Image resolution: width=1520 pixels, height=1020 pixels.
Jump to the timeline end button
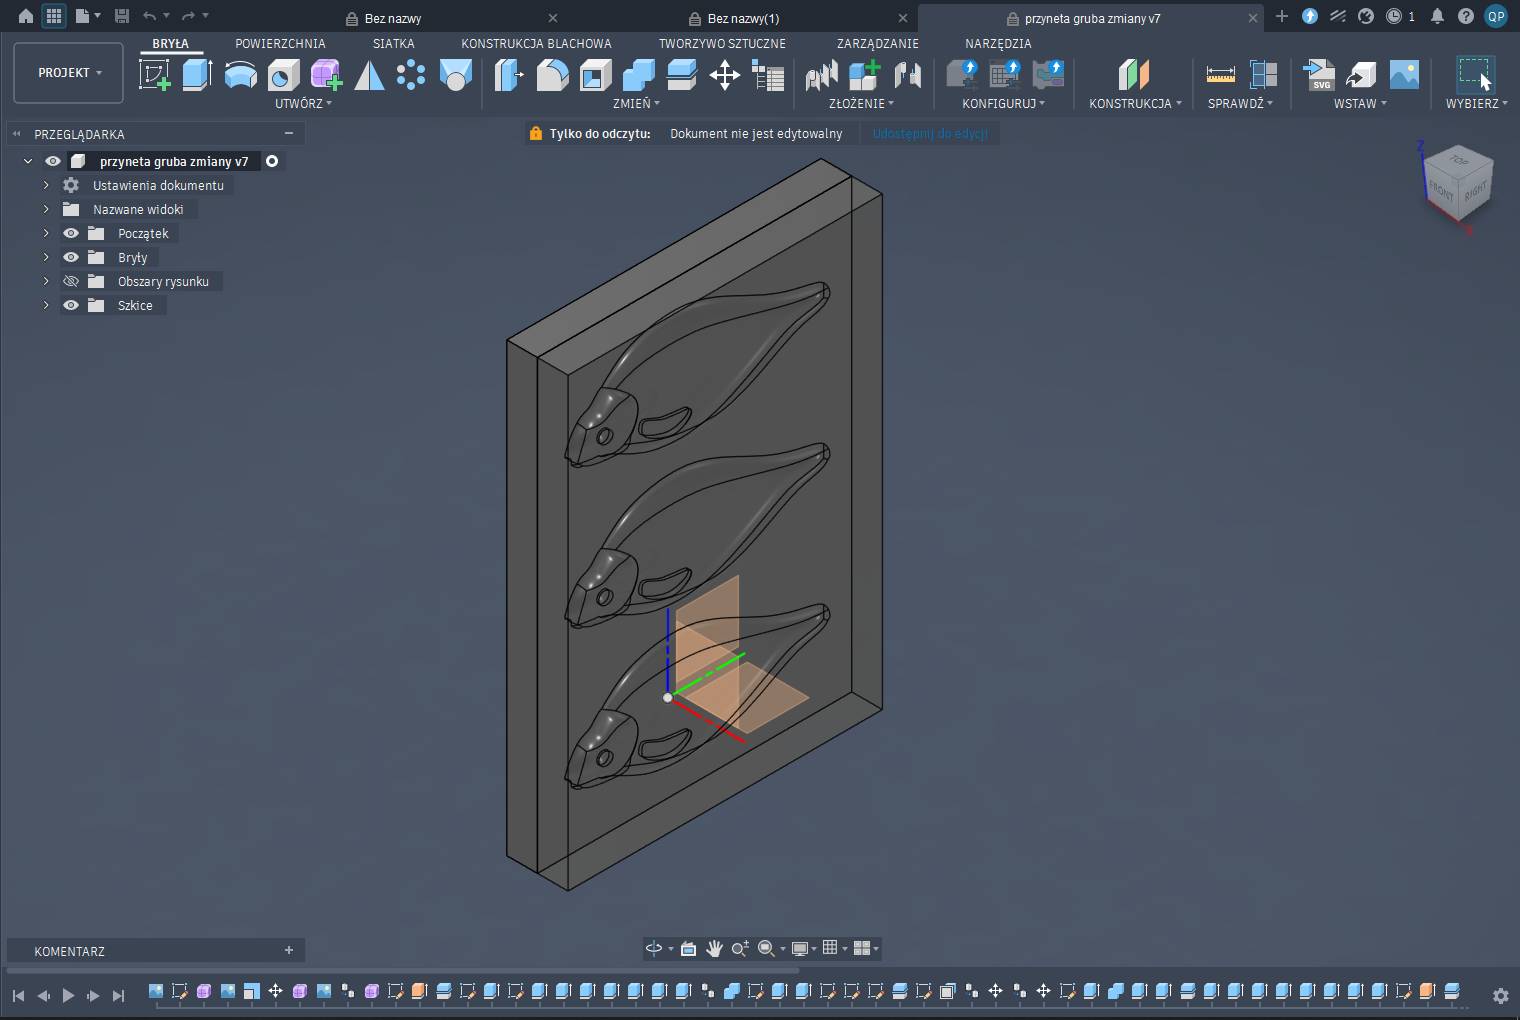click(118, 995)
